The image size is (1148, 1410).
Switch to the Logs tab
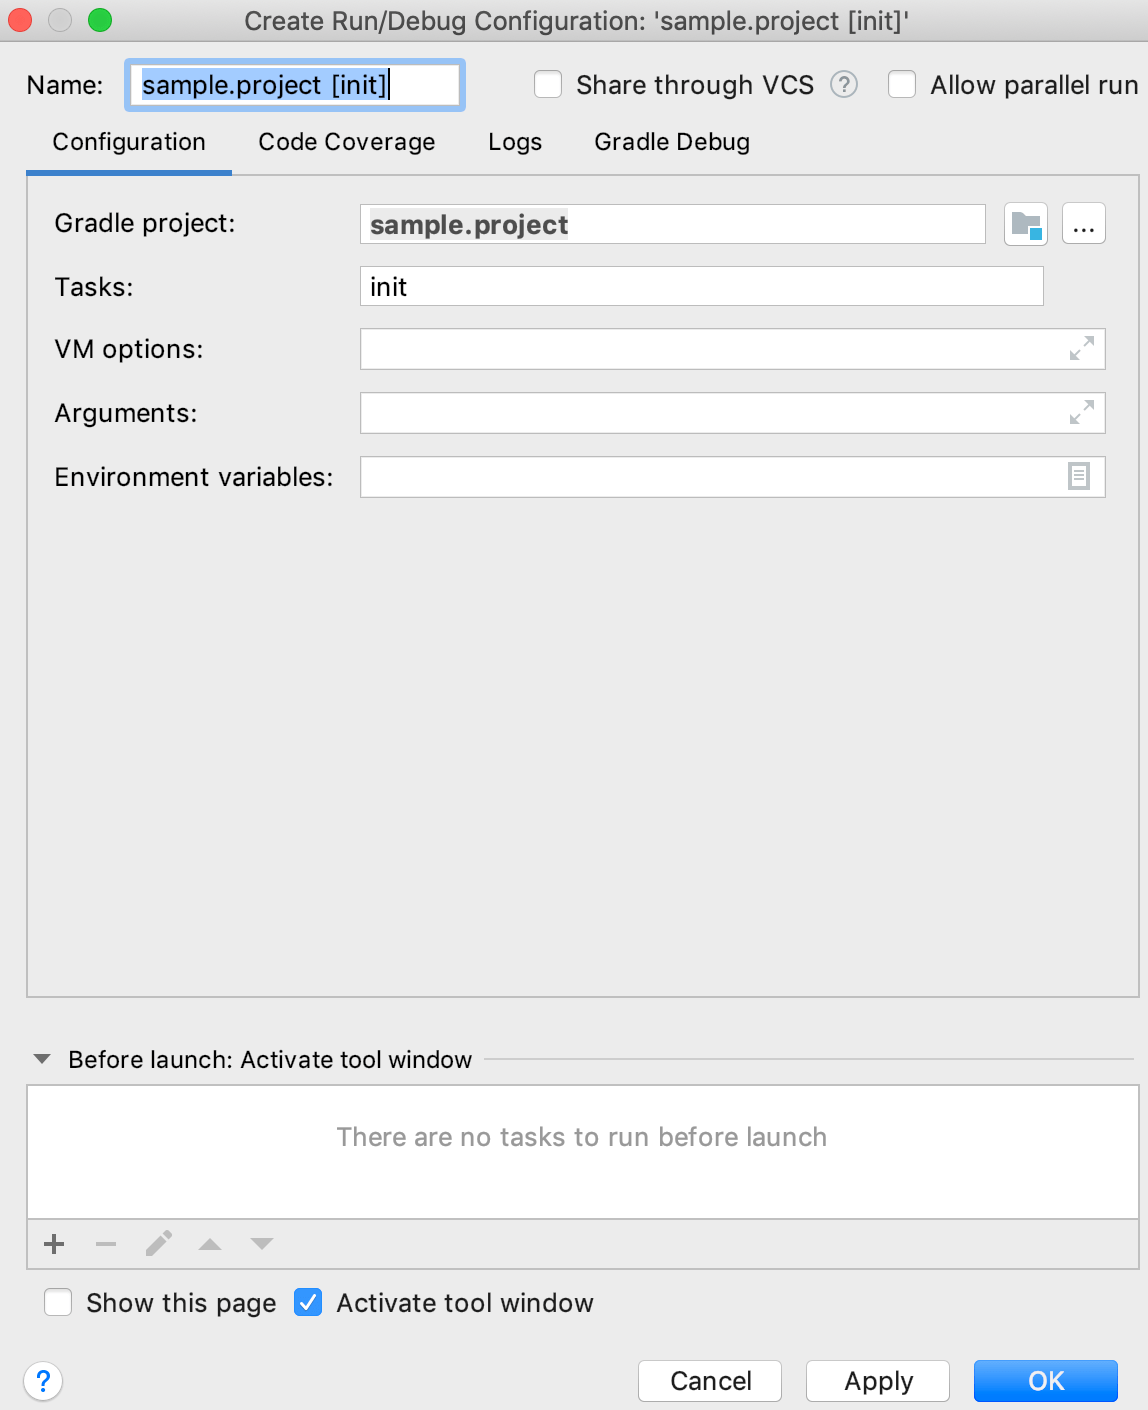pos(514,142)
